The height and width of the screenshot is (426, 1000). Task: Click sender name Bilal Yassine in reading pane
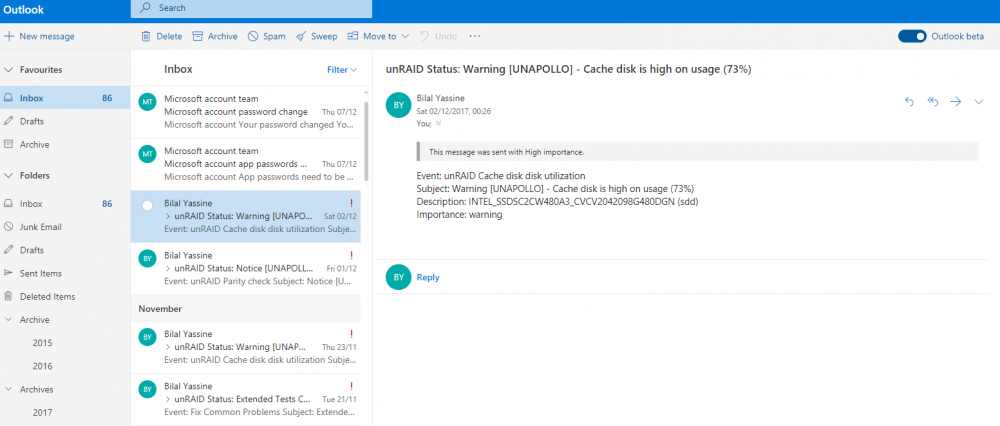coord(441,98)
